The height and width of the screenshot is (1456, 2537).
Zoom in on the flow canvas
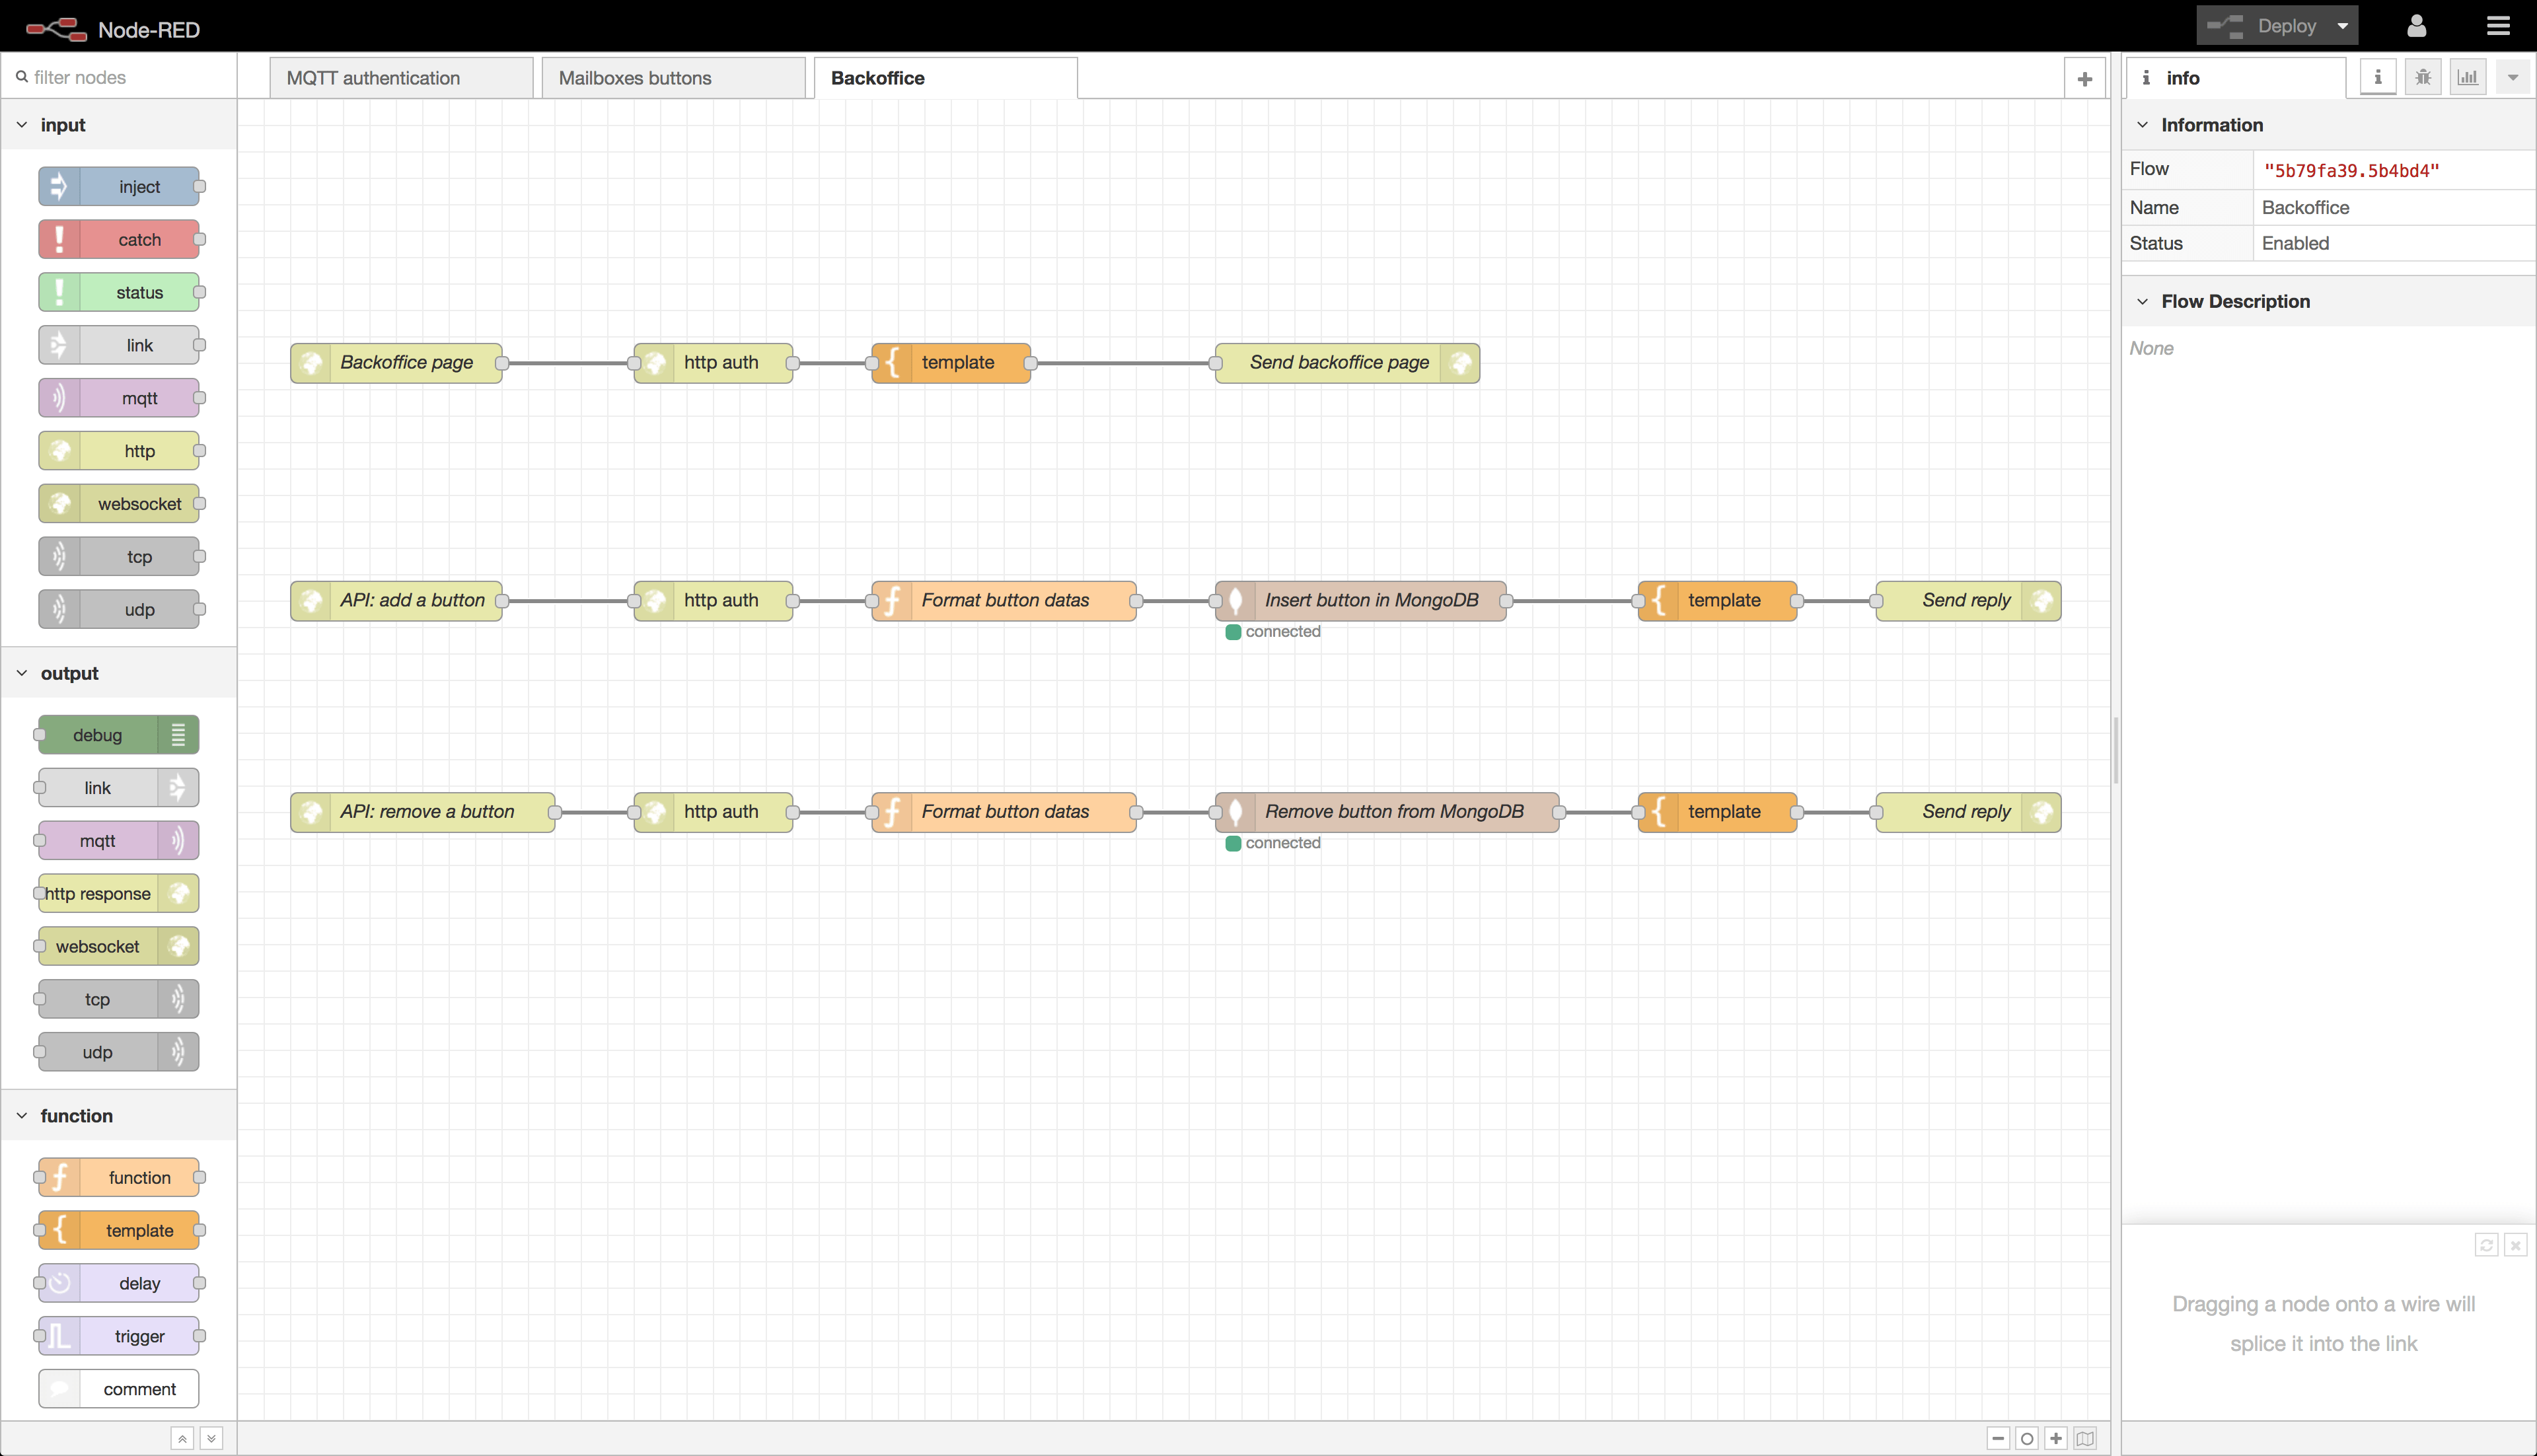click(x=2056, y=1438)
